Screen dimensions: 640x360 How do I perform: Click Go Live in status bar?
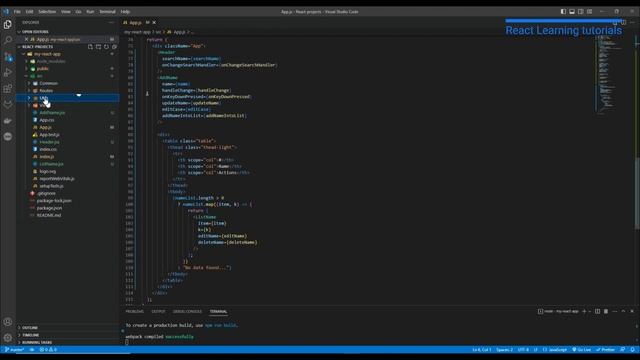582,350
